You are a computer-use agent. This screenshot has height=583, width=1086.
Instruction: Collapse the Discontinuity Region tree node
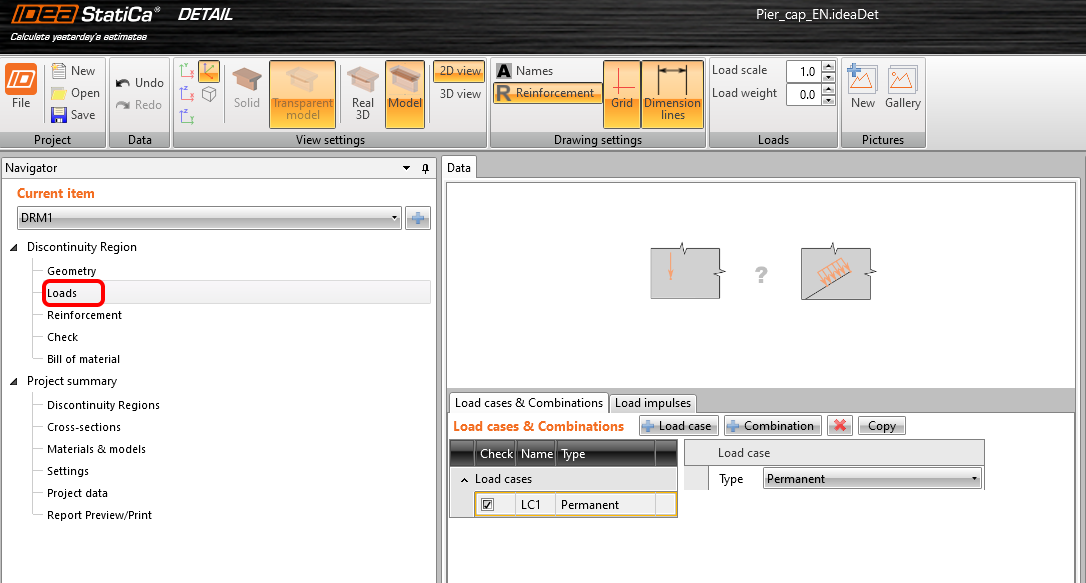tap(15, 247)
